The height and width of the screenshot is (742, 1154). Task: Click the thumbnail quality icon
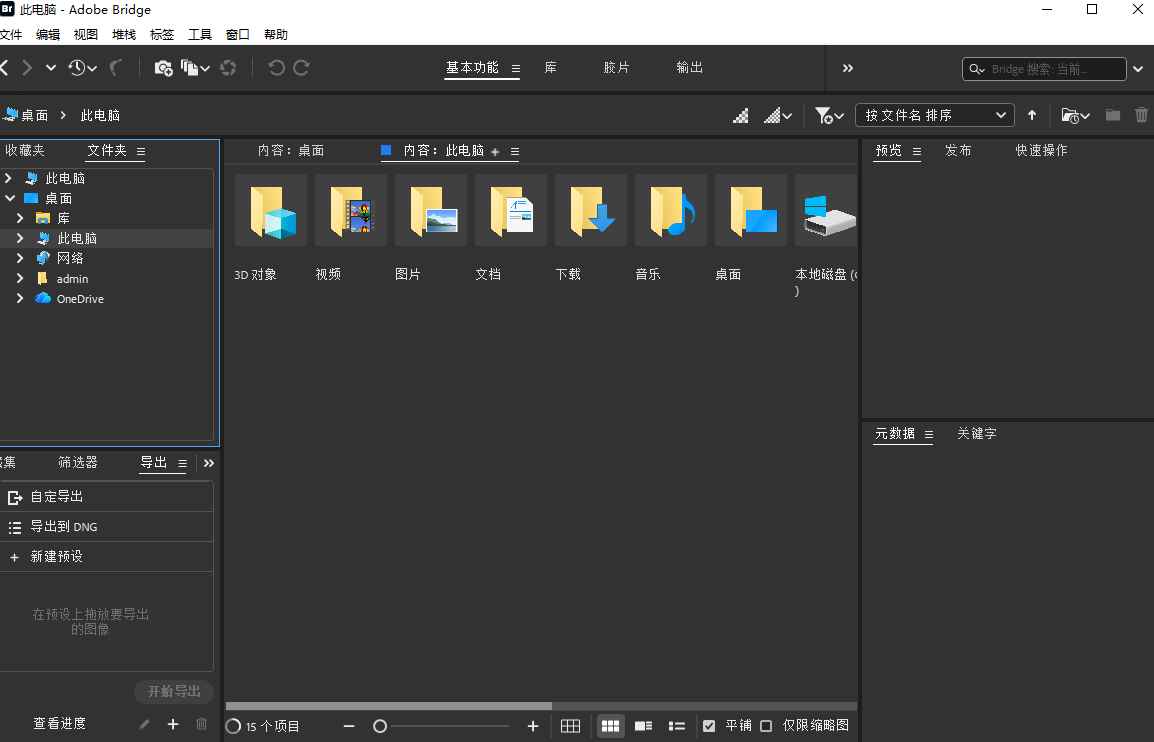click(741, 116)
